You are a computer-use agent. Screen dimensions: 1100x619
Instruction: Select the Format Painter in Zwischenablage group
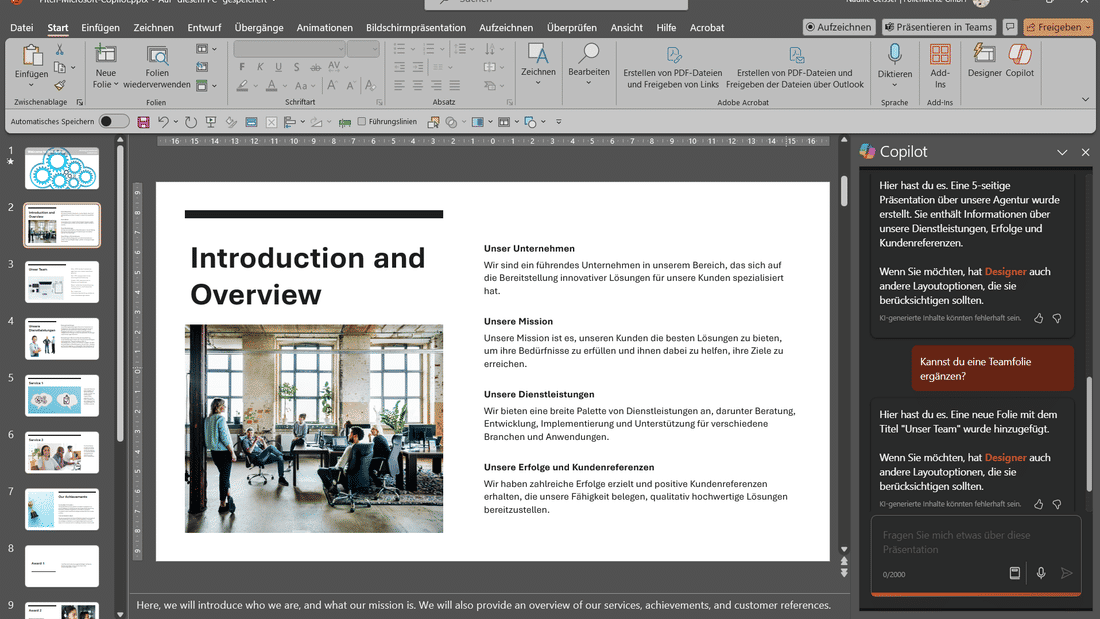click(60, 85)
